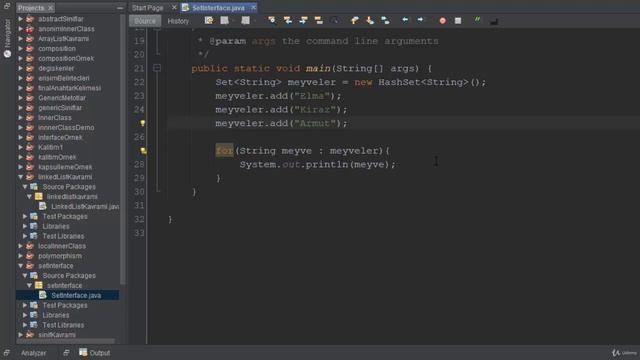Expand the InnerClass project node

click(x=20, y=118)
